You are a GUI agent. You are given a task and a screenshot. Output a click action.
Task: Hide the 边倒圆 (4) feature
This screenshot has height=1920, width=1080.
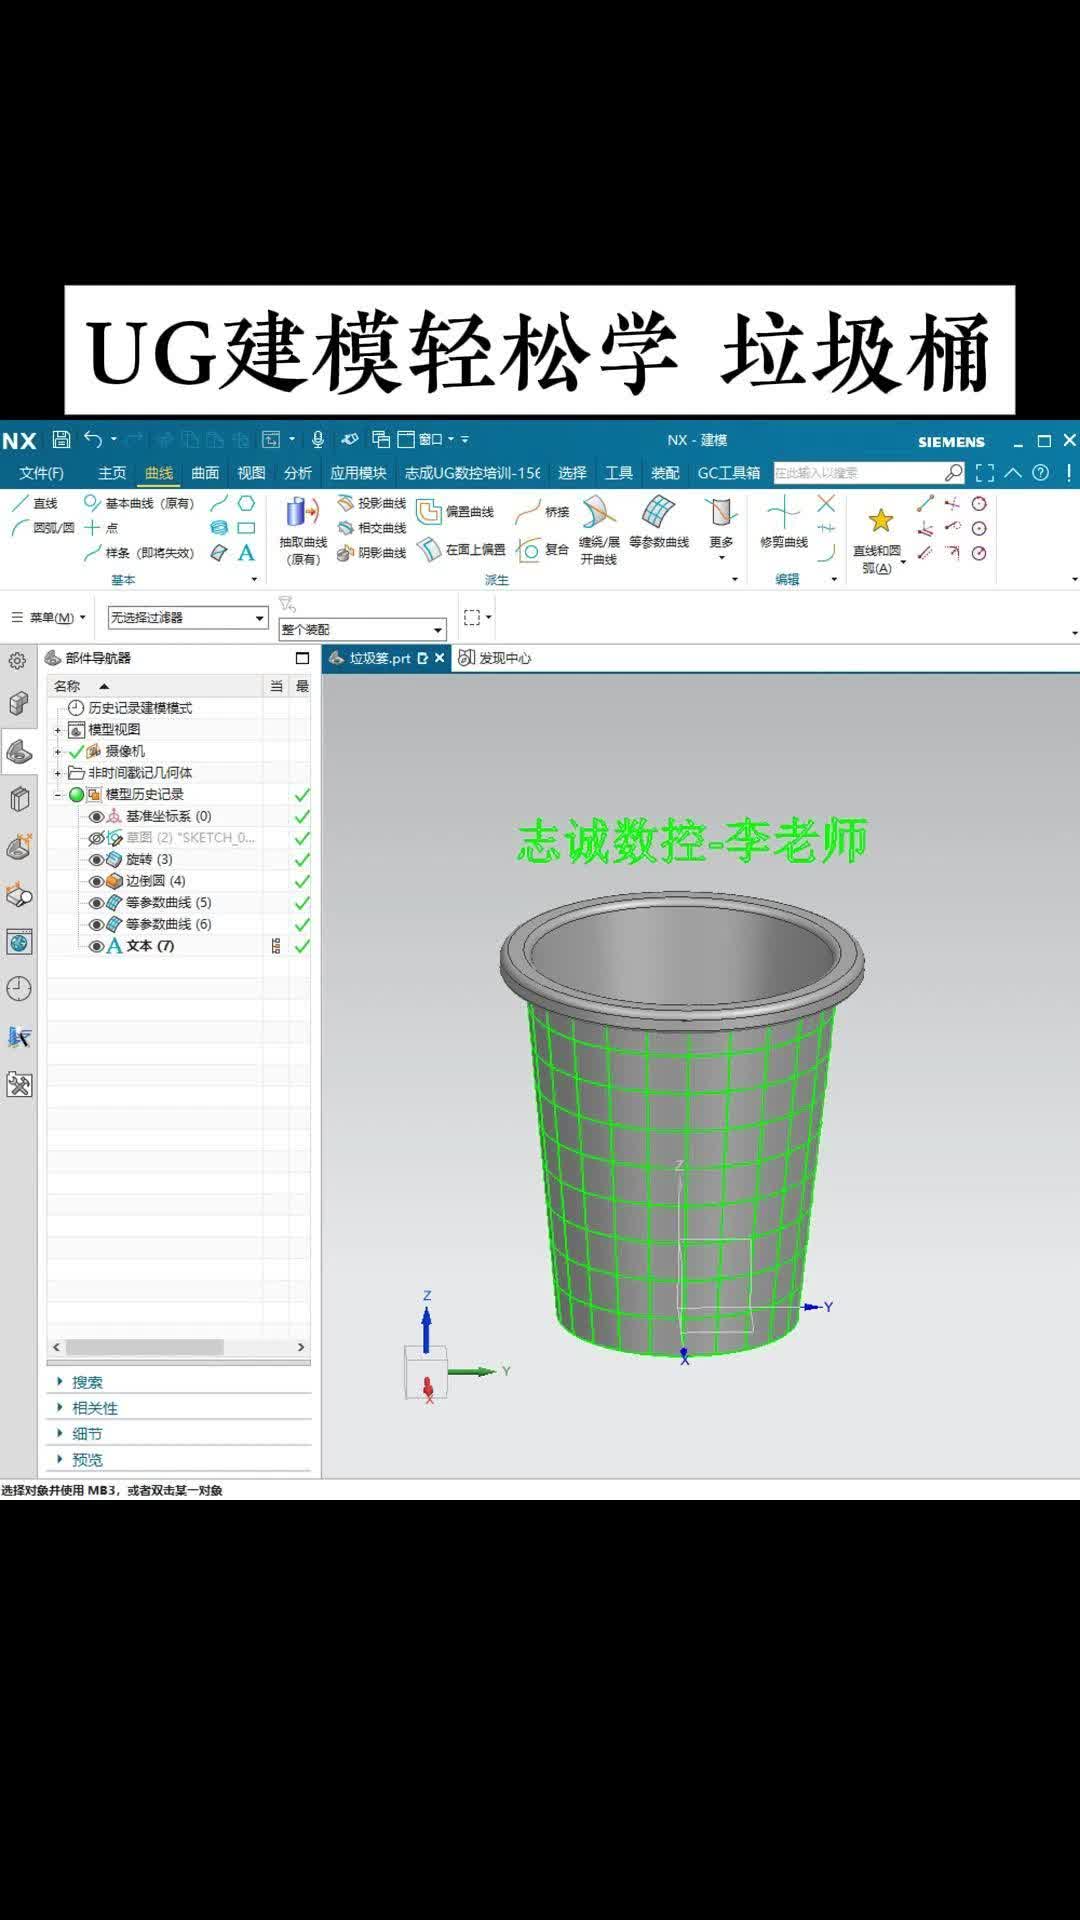96,881
